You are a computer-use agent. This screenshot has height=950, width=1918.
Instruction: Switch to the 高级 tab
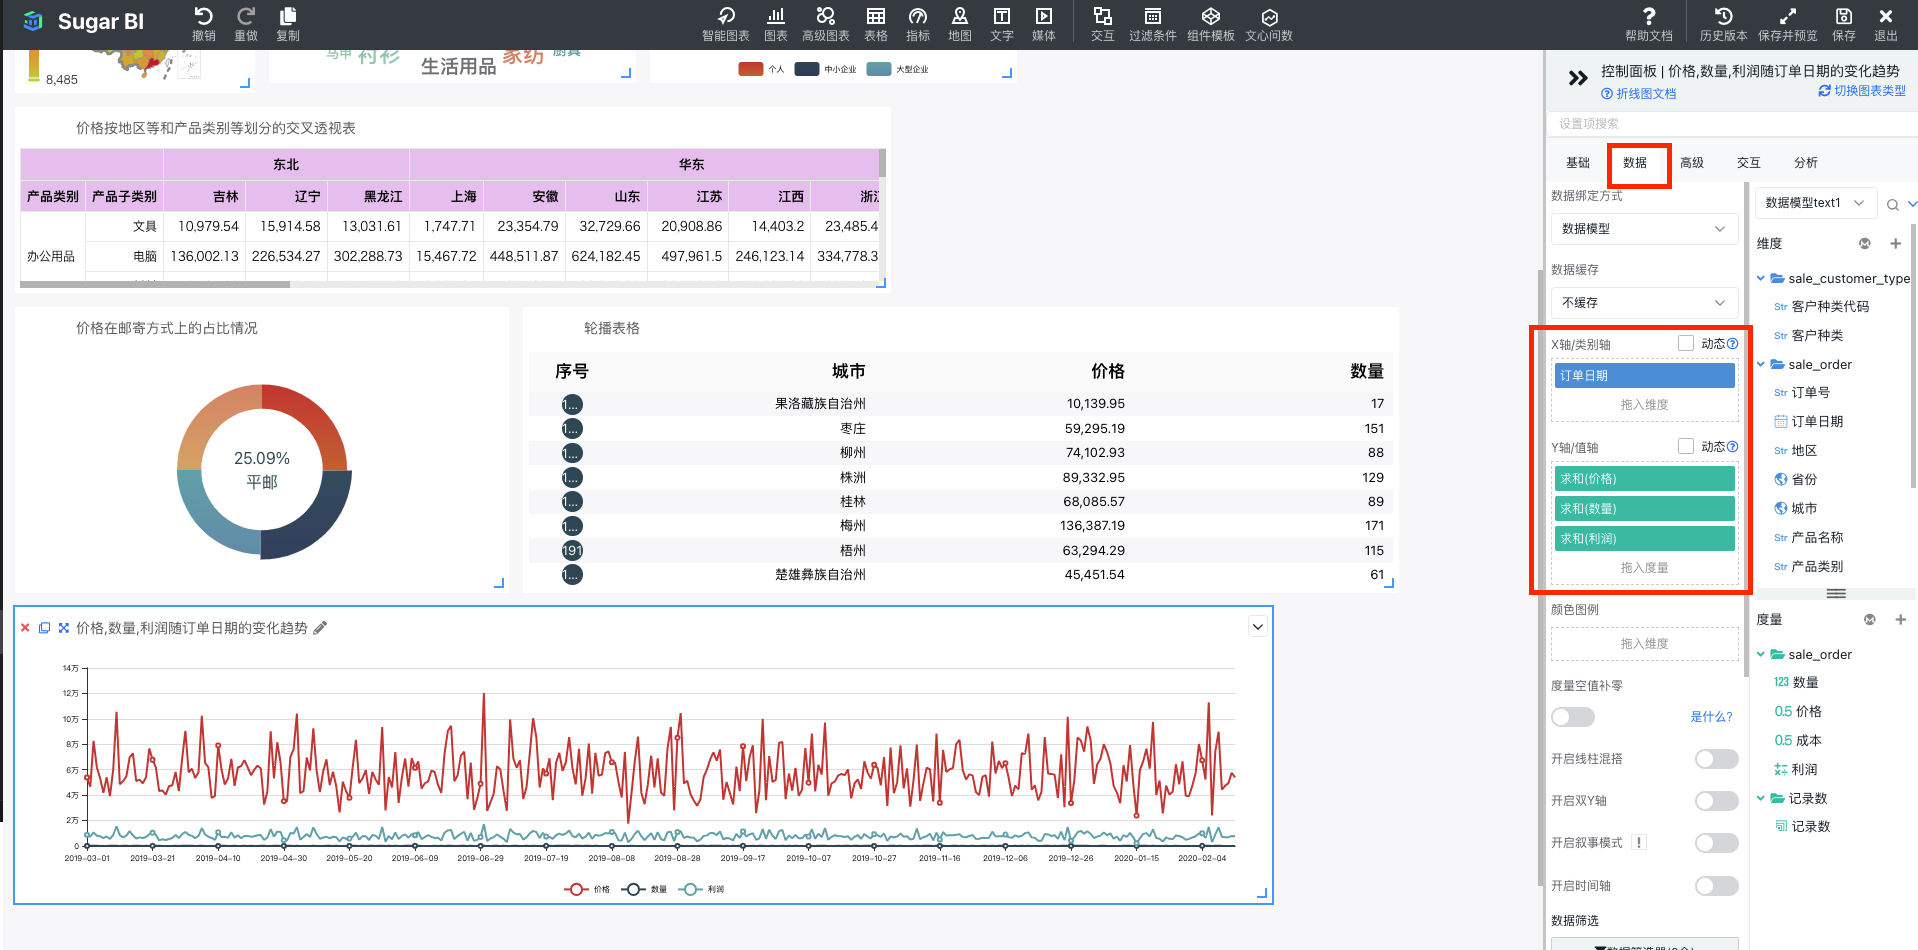coord(1692,163)
